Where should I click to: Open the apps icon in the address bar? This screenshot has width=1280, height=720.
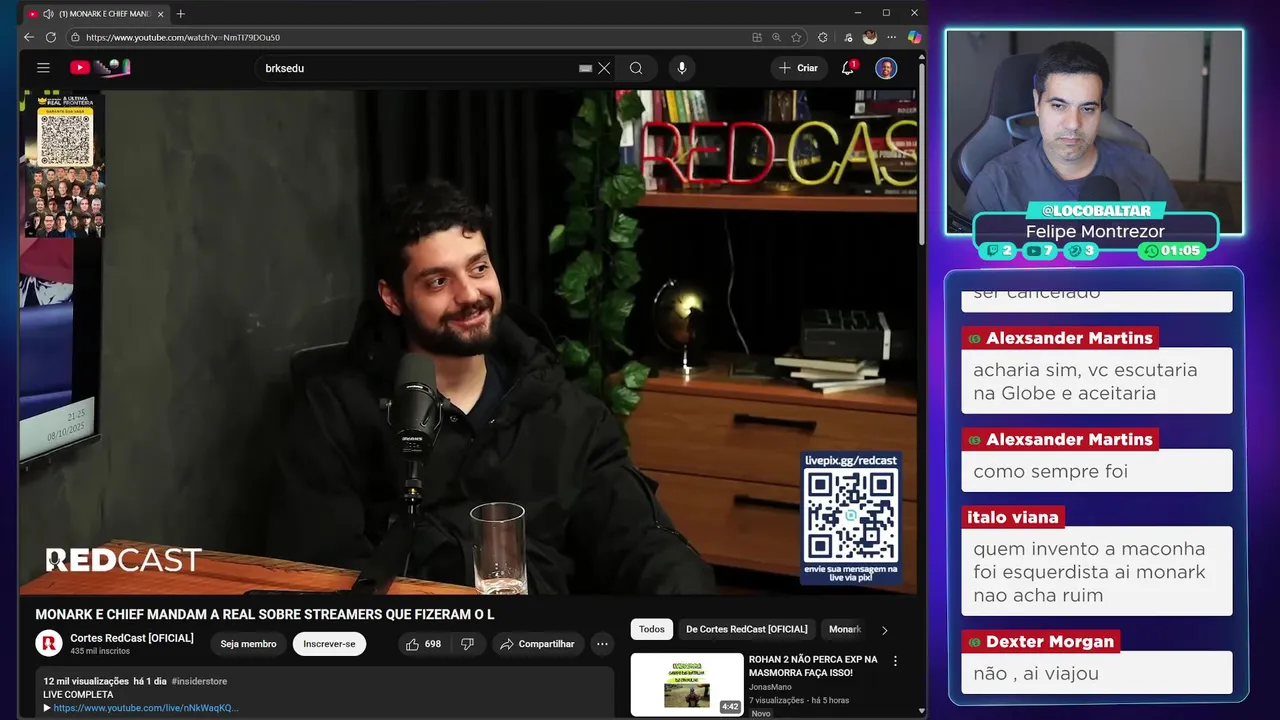click(x=757, y=37)
